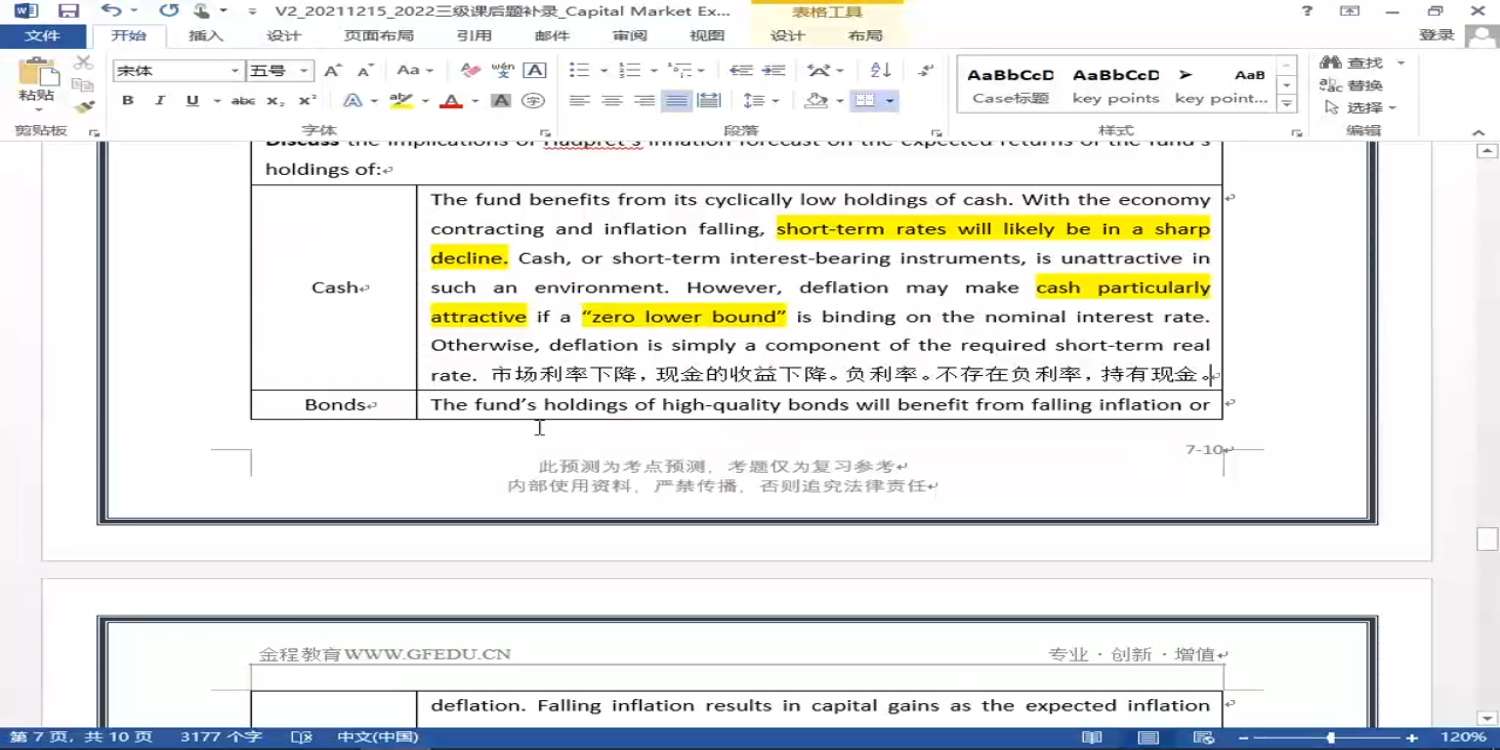Toggle Italic formatting
This screenshot has width=1500, height=750.
[x=159, y=101]
